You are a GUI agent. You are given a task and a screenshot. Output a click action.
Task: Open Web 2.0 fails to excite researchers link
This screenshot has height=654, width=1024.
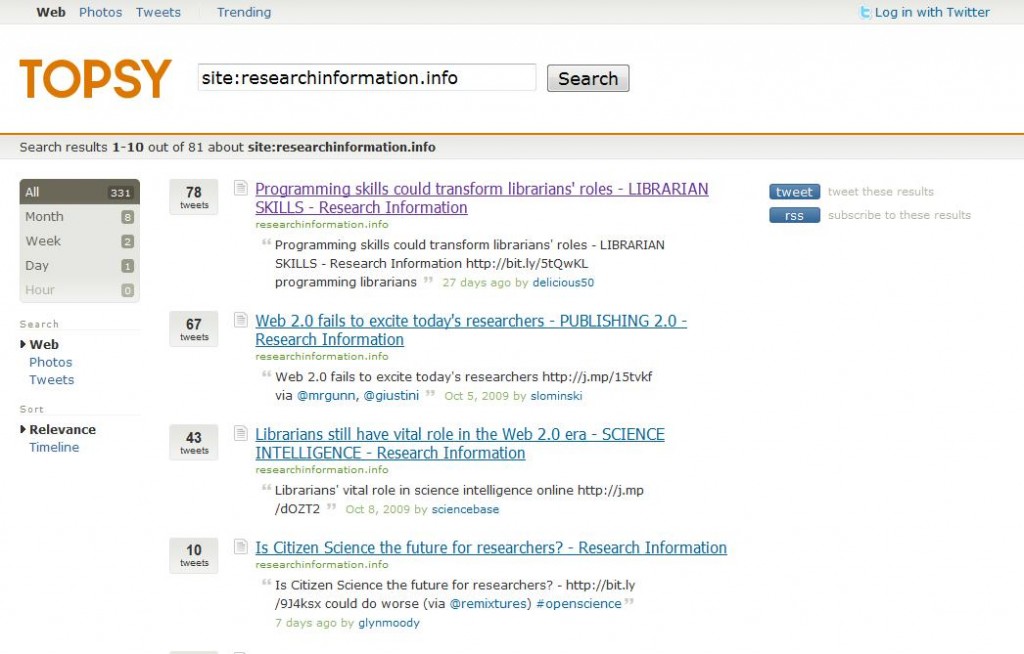(x=471, y=330)
